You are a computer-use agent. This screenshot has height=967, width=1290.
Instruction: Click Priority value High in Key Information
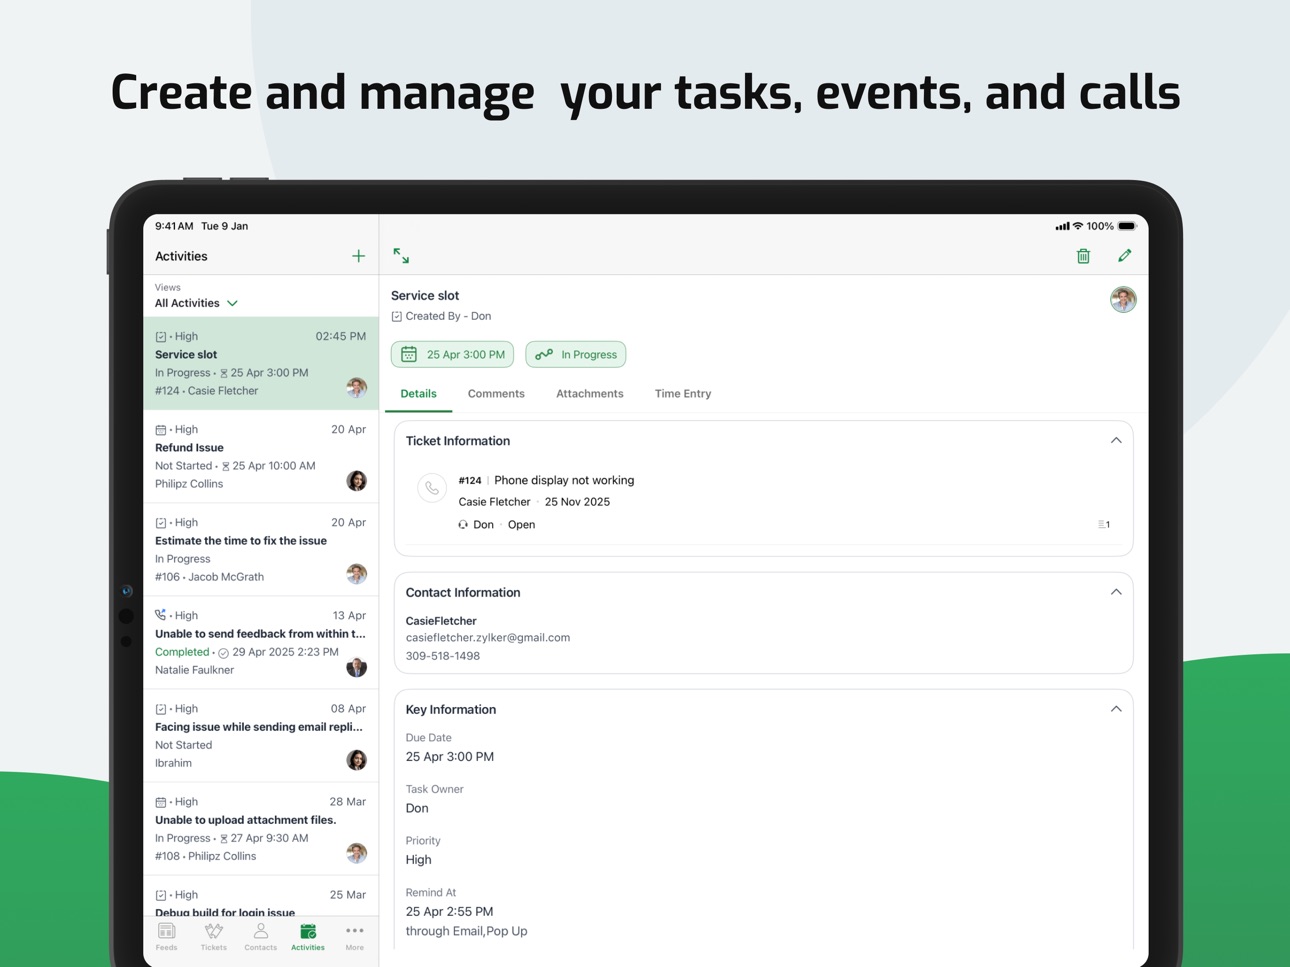click(419, 860)
